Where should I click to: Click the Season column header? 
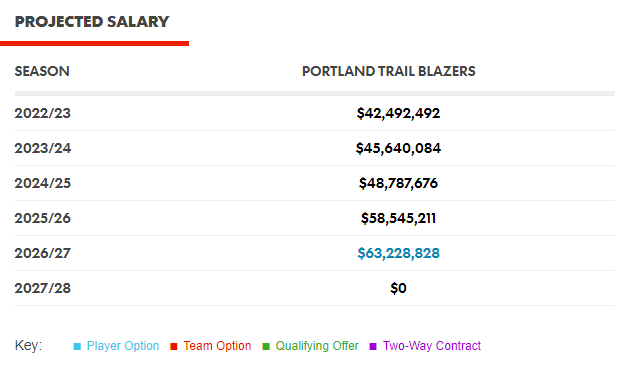42,71
